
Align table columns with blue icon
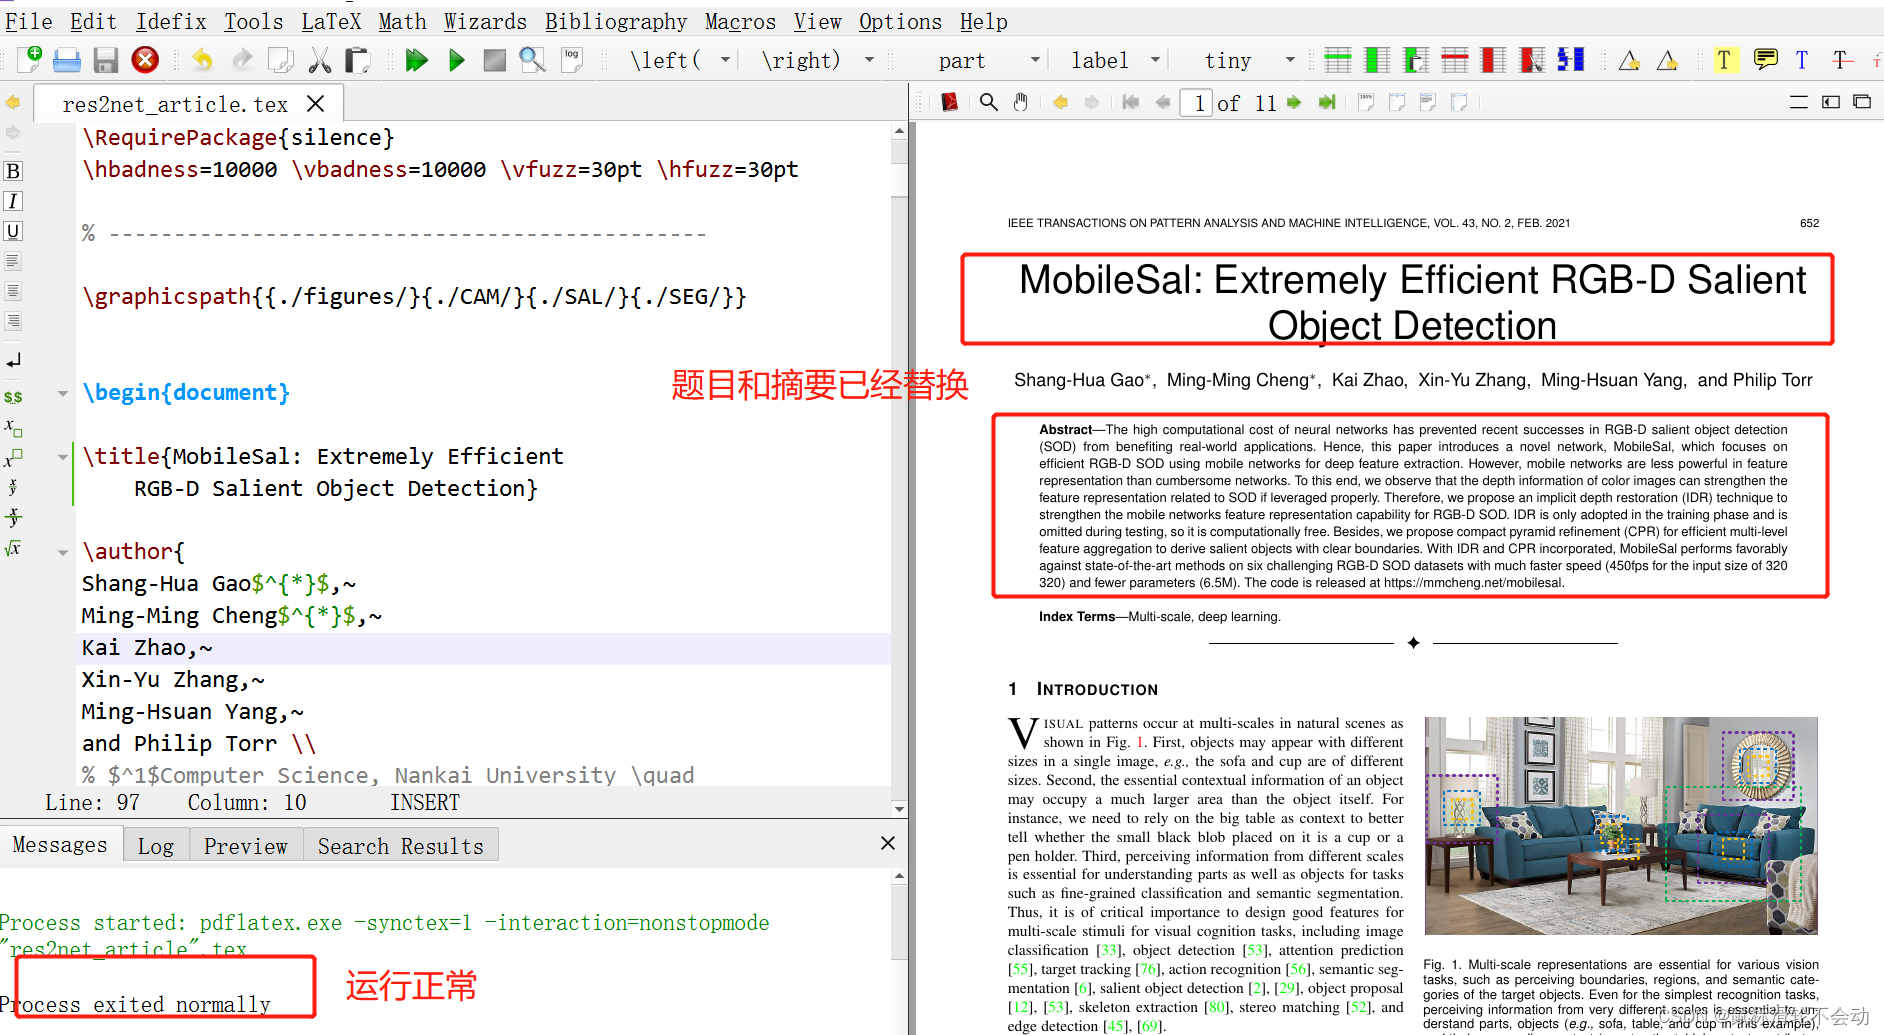point(1571,61)
